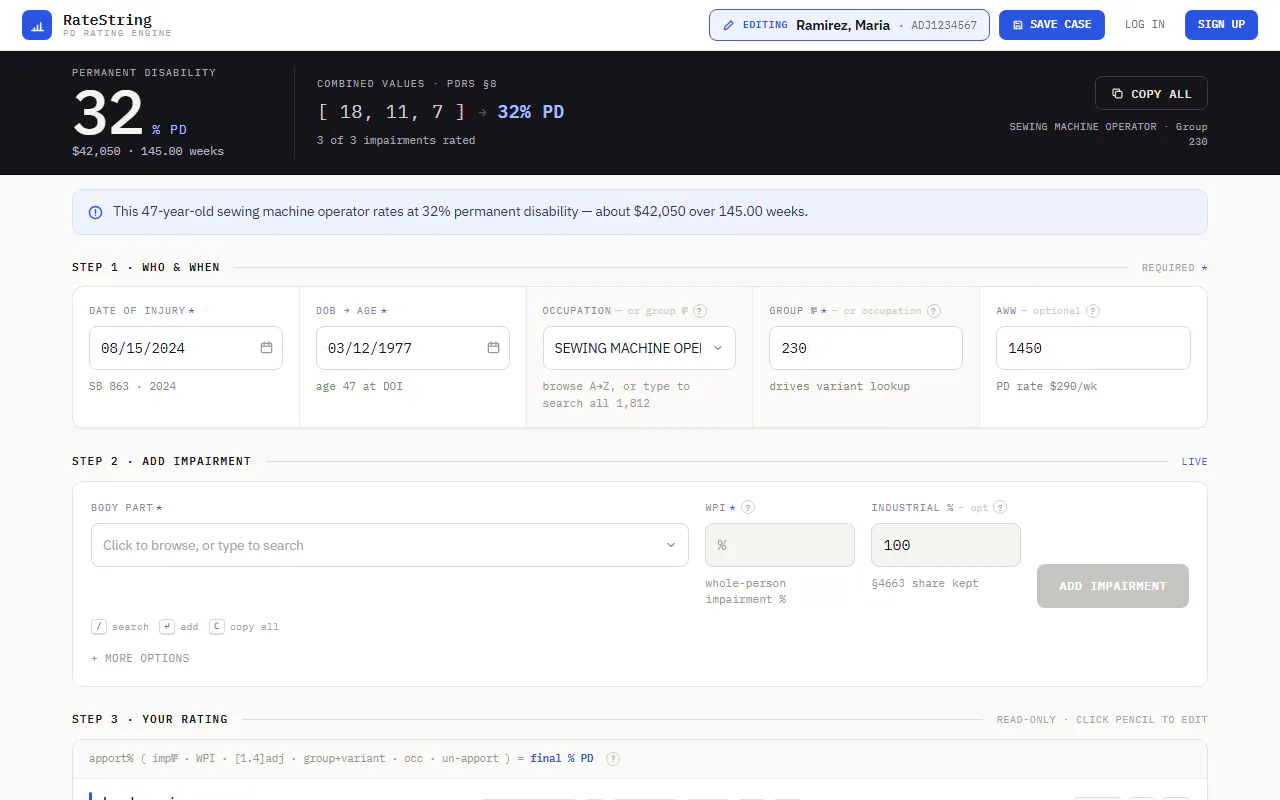This screenshot has width=1280, height=800.
Task: Click the Industrial % field showing 100
Action: (x=946, y=545)
